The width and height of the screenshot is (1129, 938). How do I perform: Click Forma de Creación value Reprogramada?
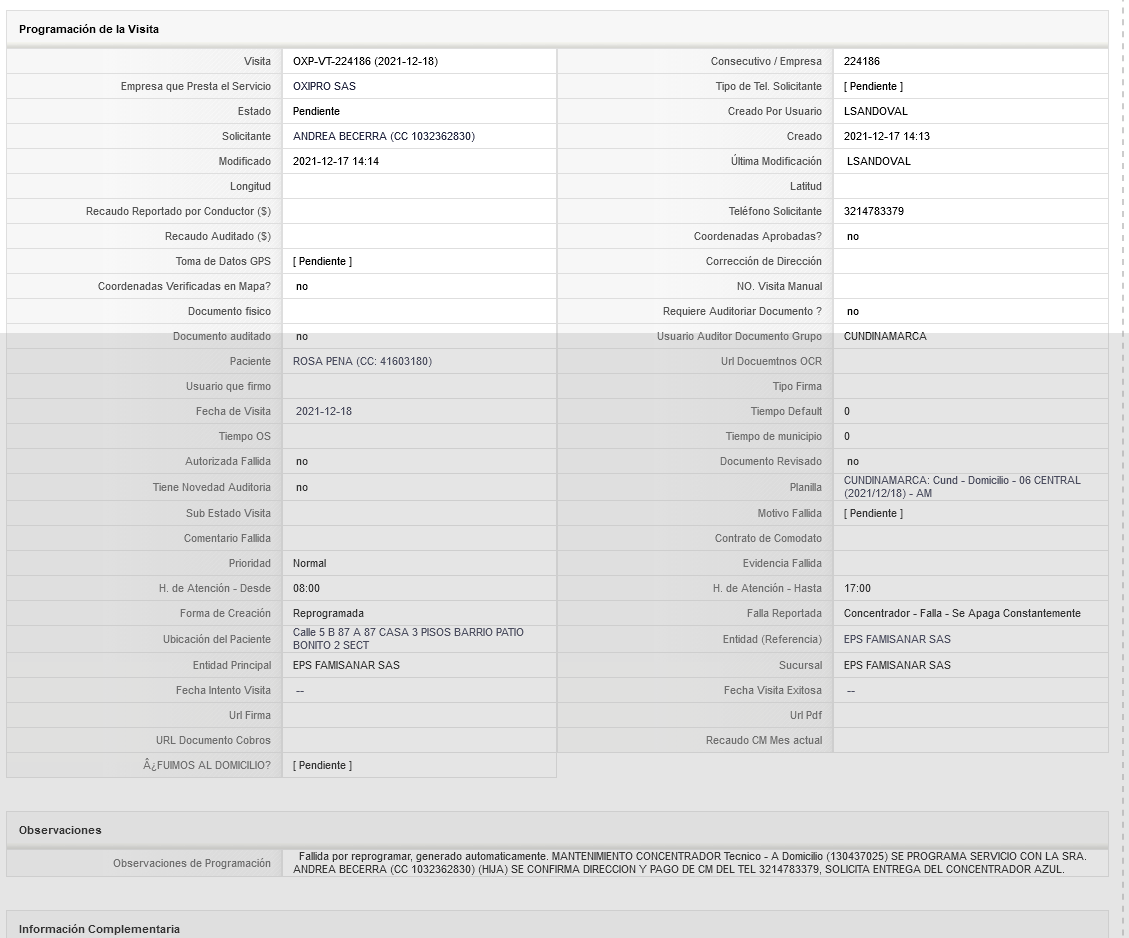328,613
